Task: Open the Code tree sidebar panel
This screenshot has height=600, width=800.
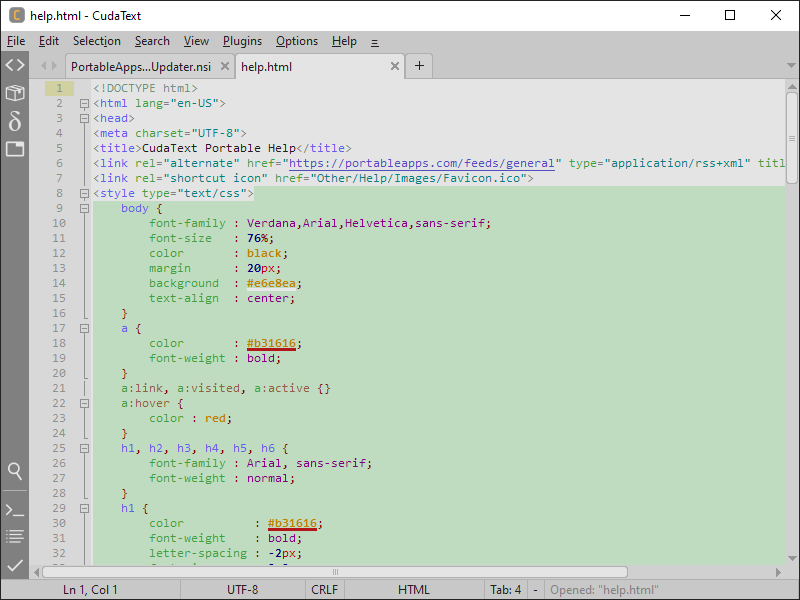Action: [15, 66]
